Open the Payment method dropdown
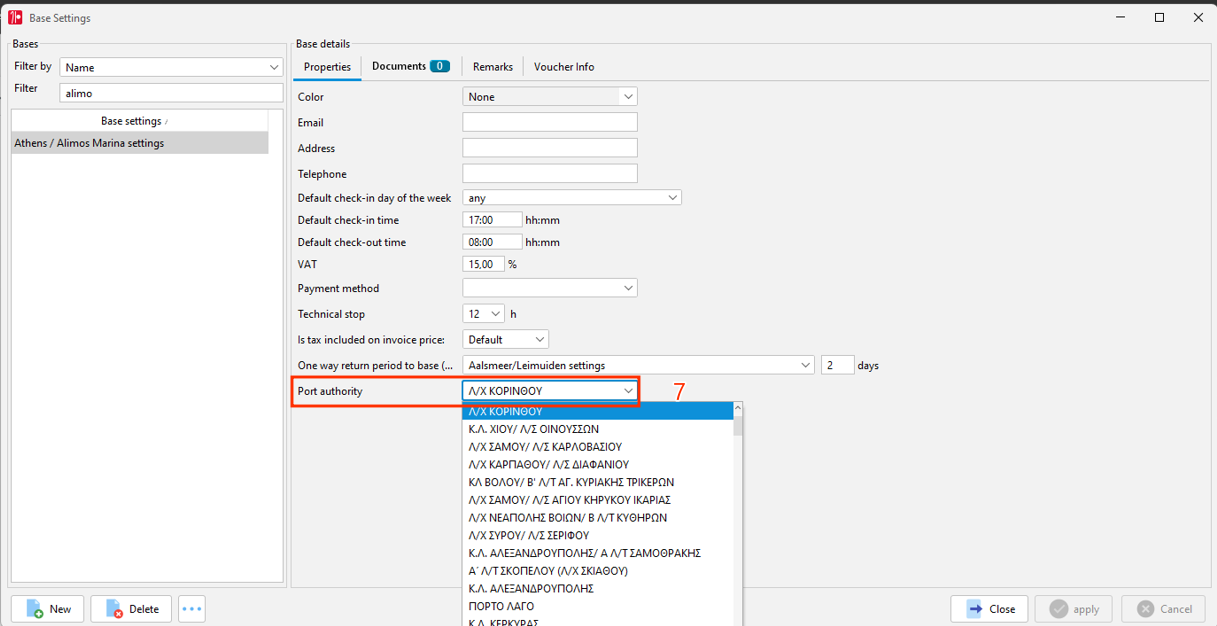This screenshot has width=1217, height=626. pyautogui.click(x=550, y=288)
